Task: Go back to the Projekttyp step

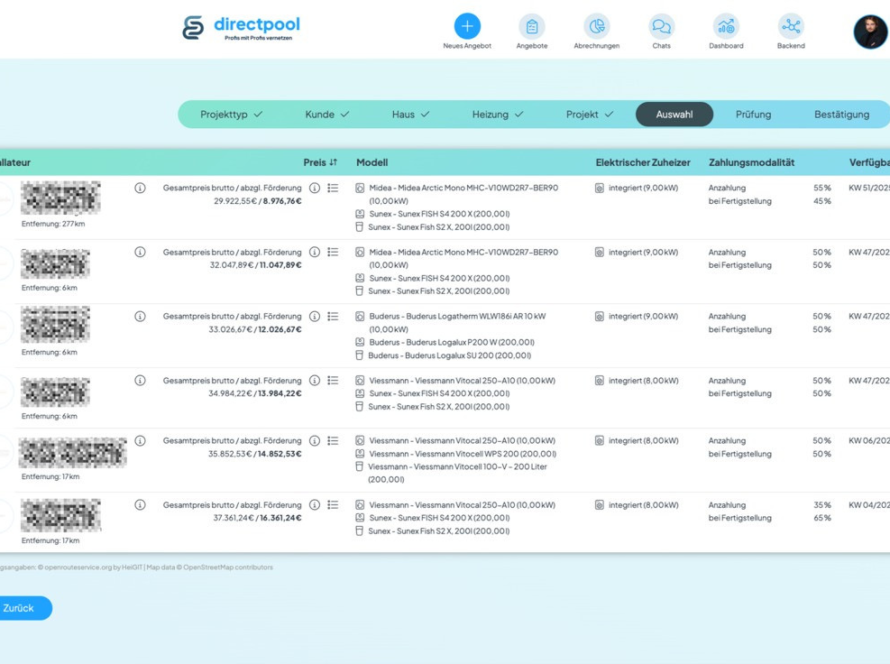Action: tap(231, 114)
